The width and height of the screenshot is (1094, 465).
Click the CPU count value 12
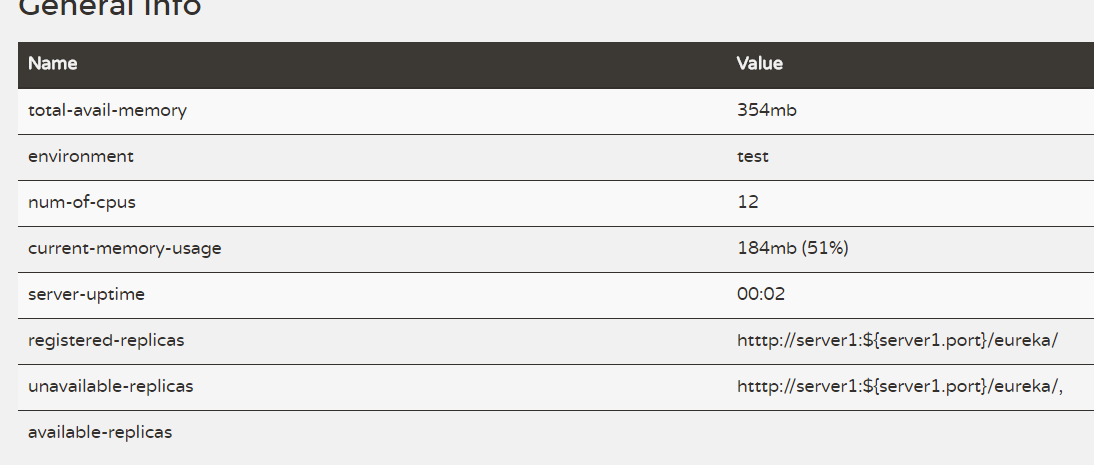[x=747, y=203]
